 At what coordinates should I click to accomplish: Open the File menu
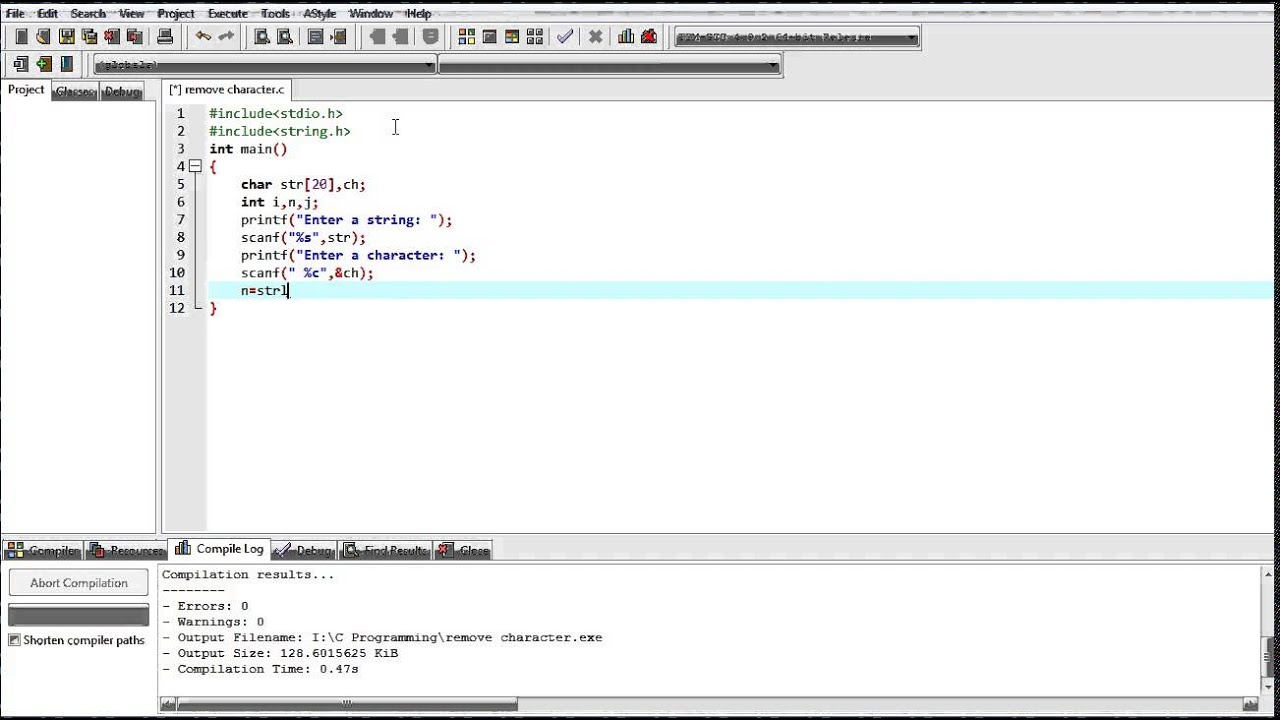tap(15, 13)
